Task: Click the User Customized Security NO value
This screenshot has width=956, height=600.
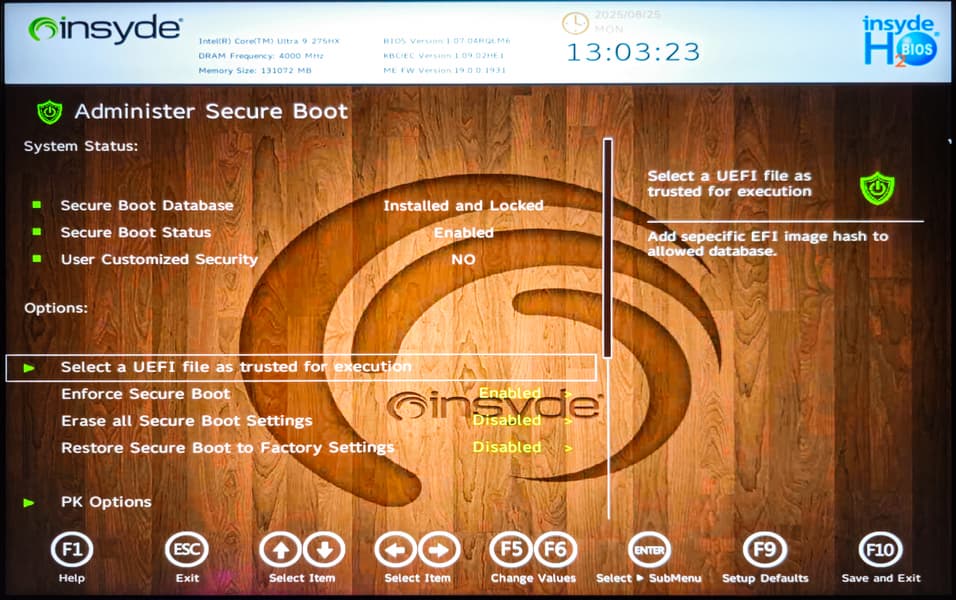Action: tap(463, 259)
